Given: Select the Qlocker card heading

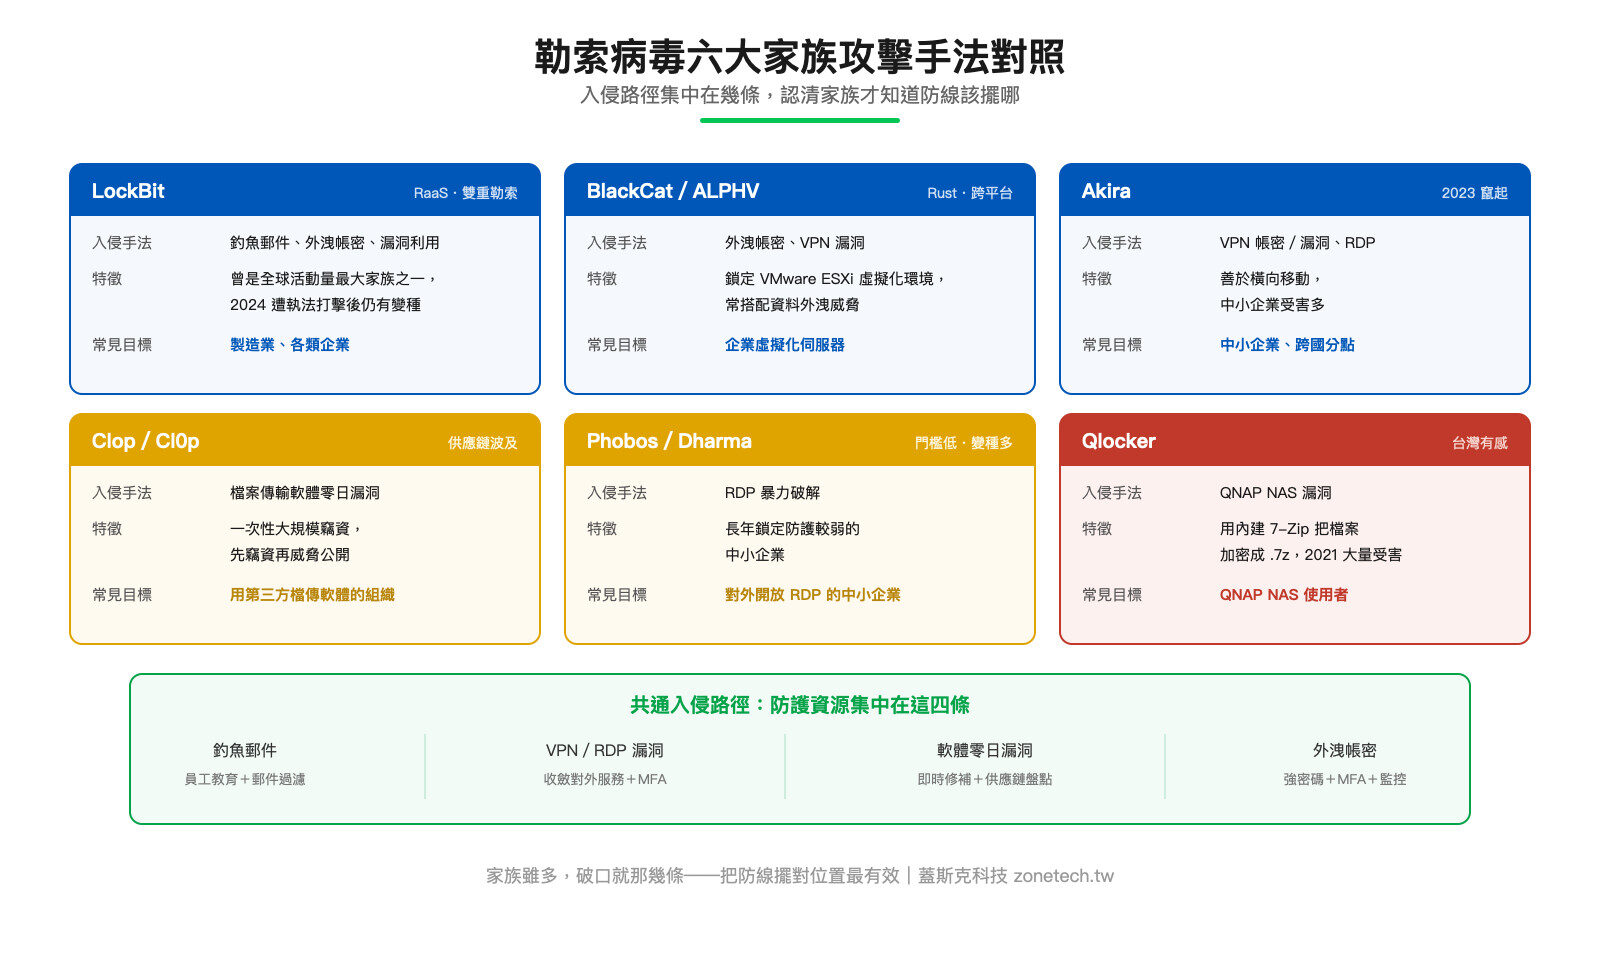Looking at the screenshot, I should (1118, 441).
